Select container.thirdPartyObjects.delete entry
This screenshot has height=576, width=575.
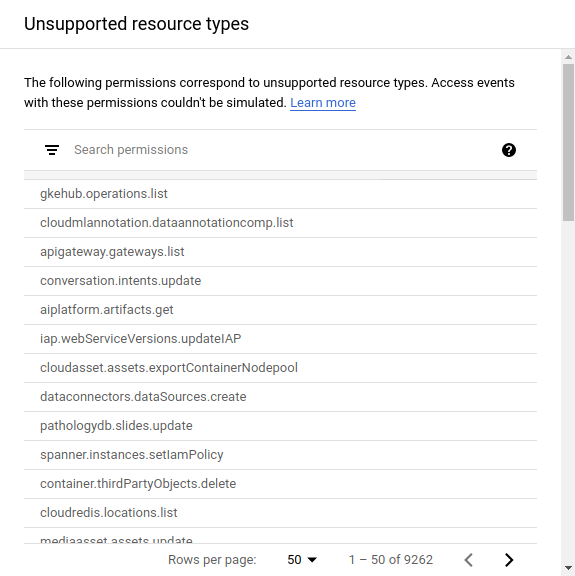[280, 484]
